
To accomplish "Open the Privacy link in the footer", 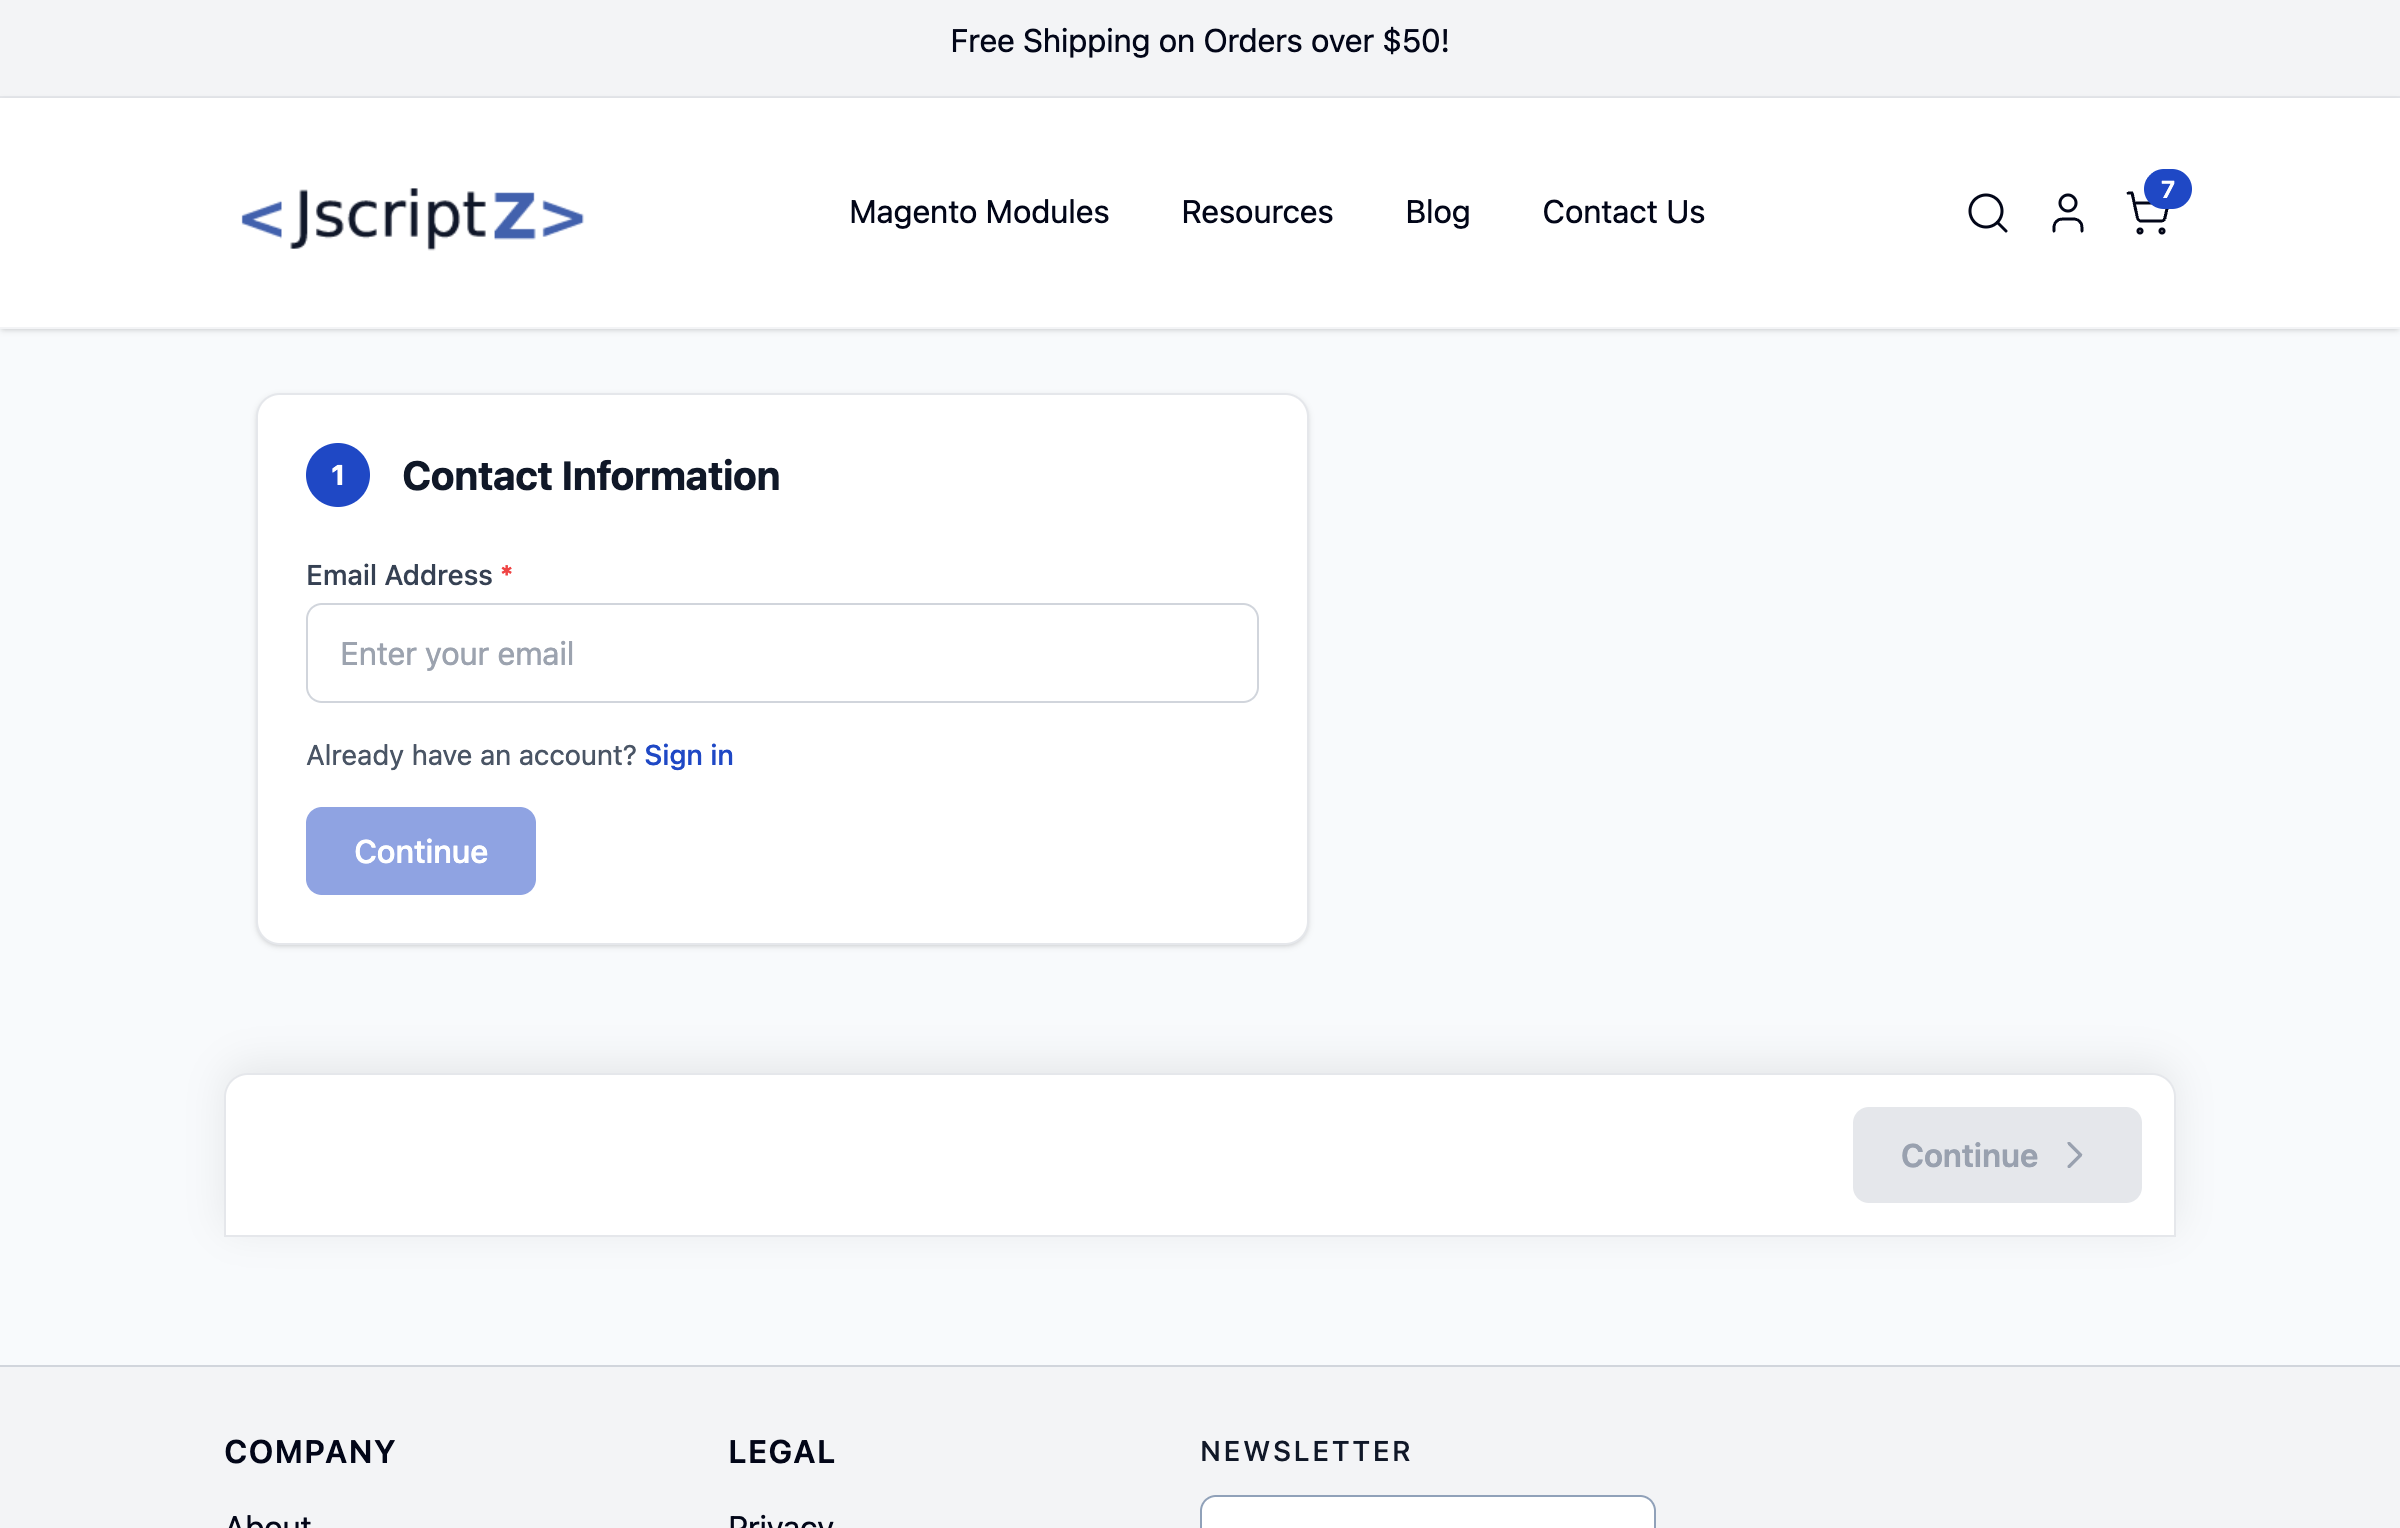I will pos(780,1520).
